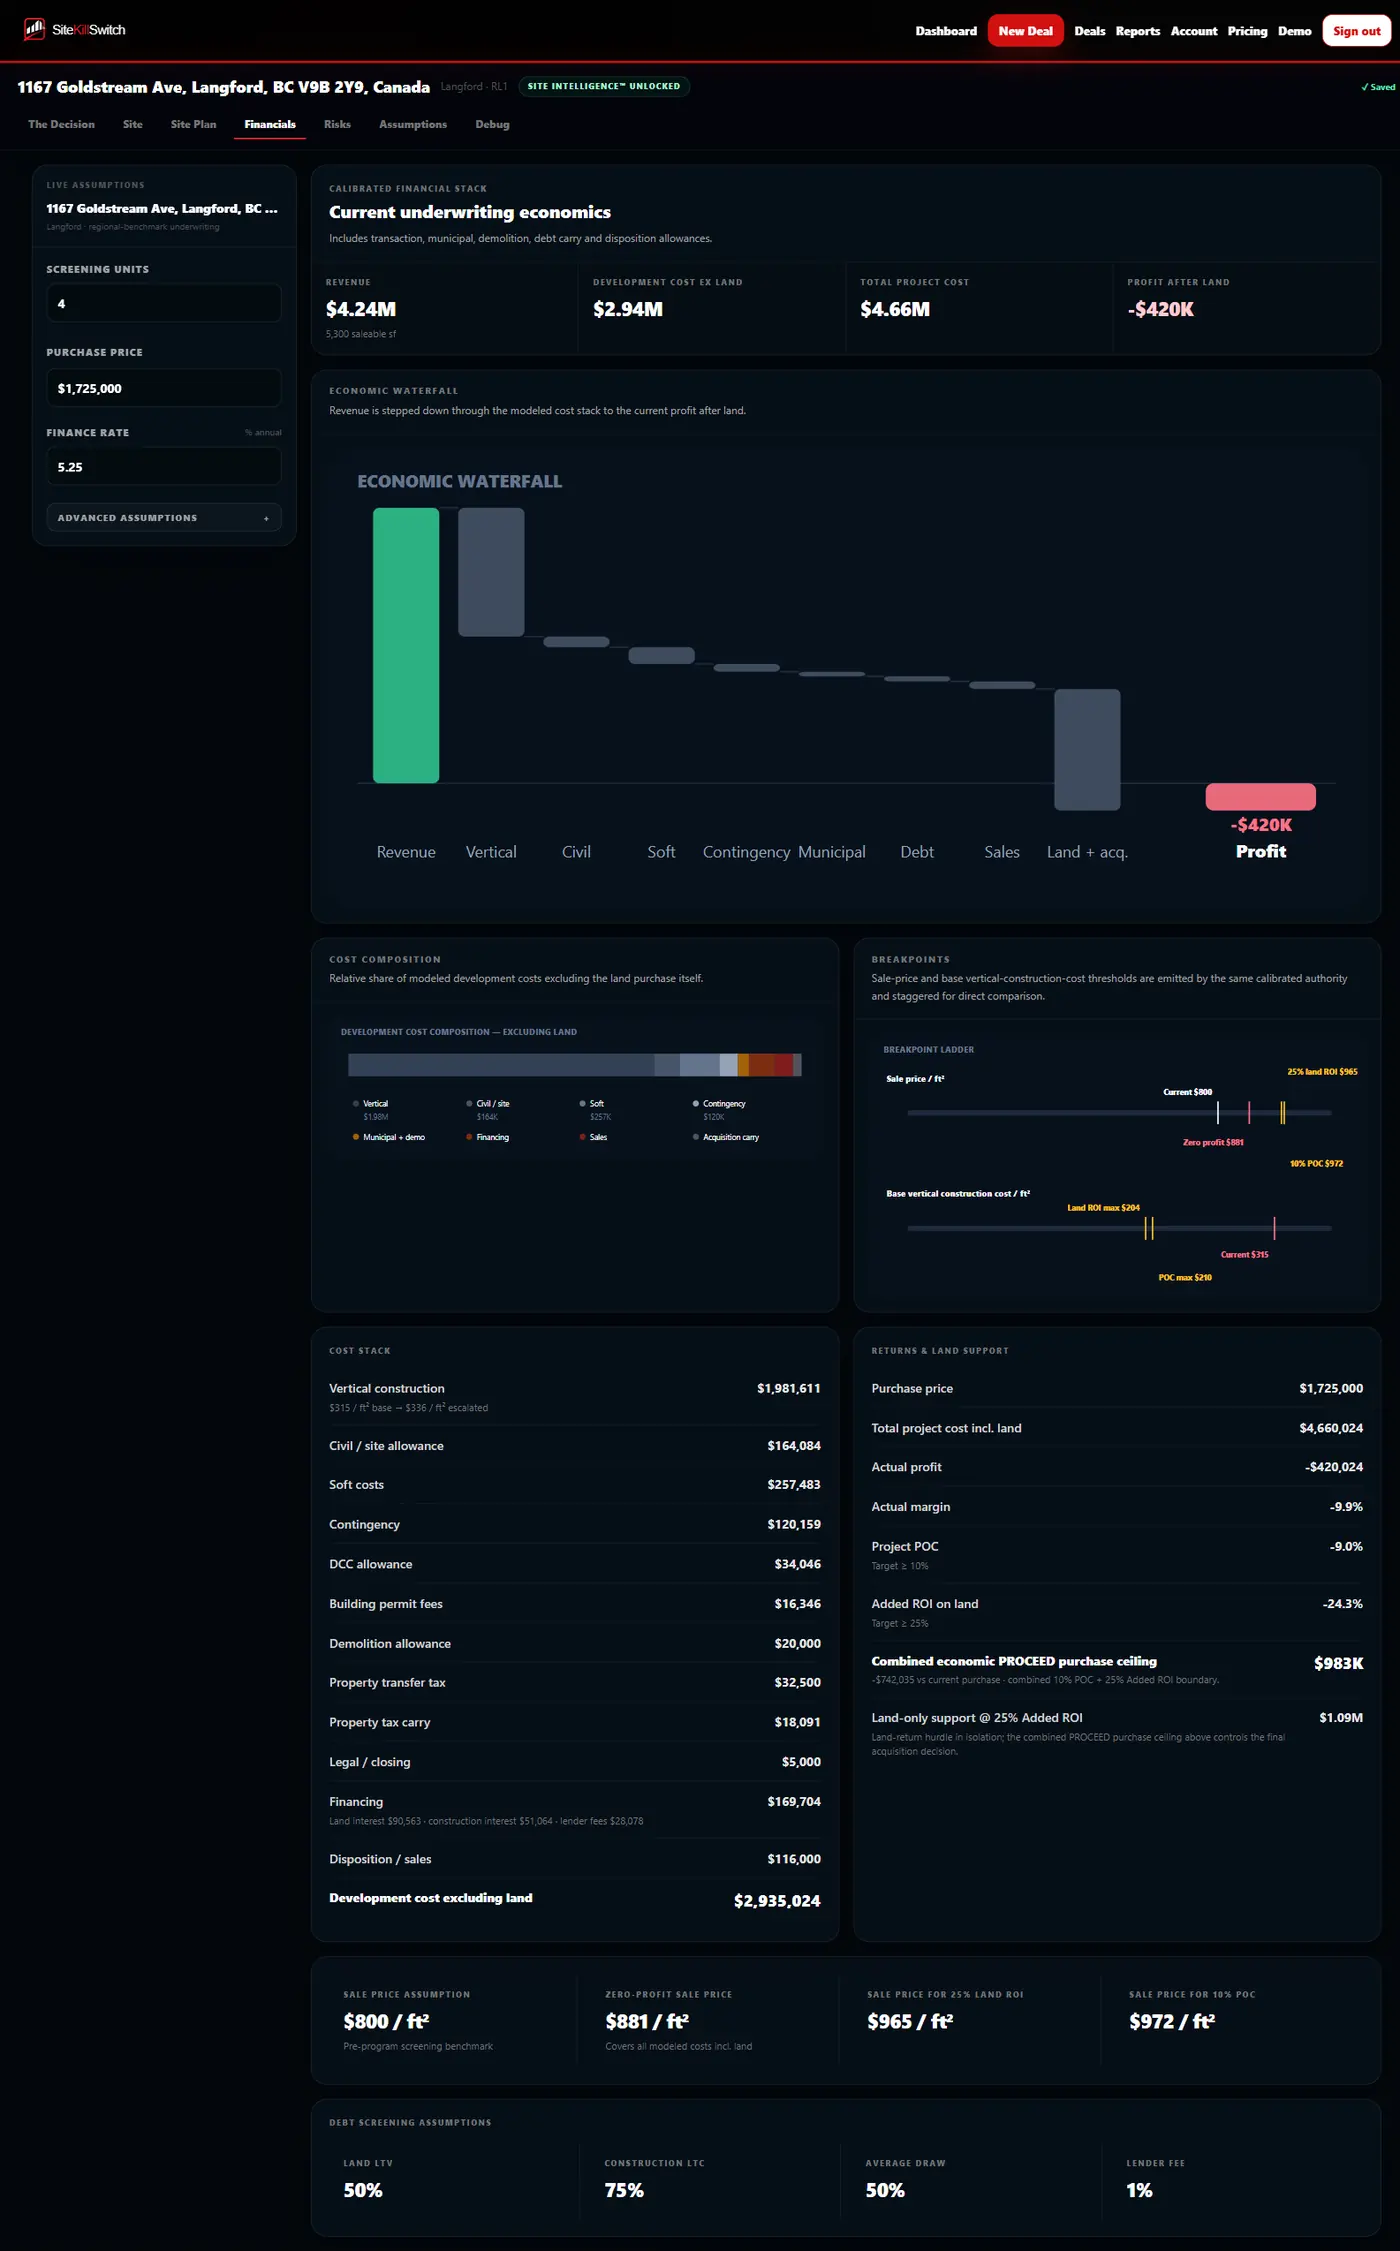Screen dimensions: 1400x2251
Task: Open the Debug tab
Action: click(x=492, y=124)
